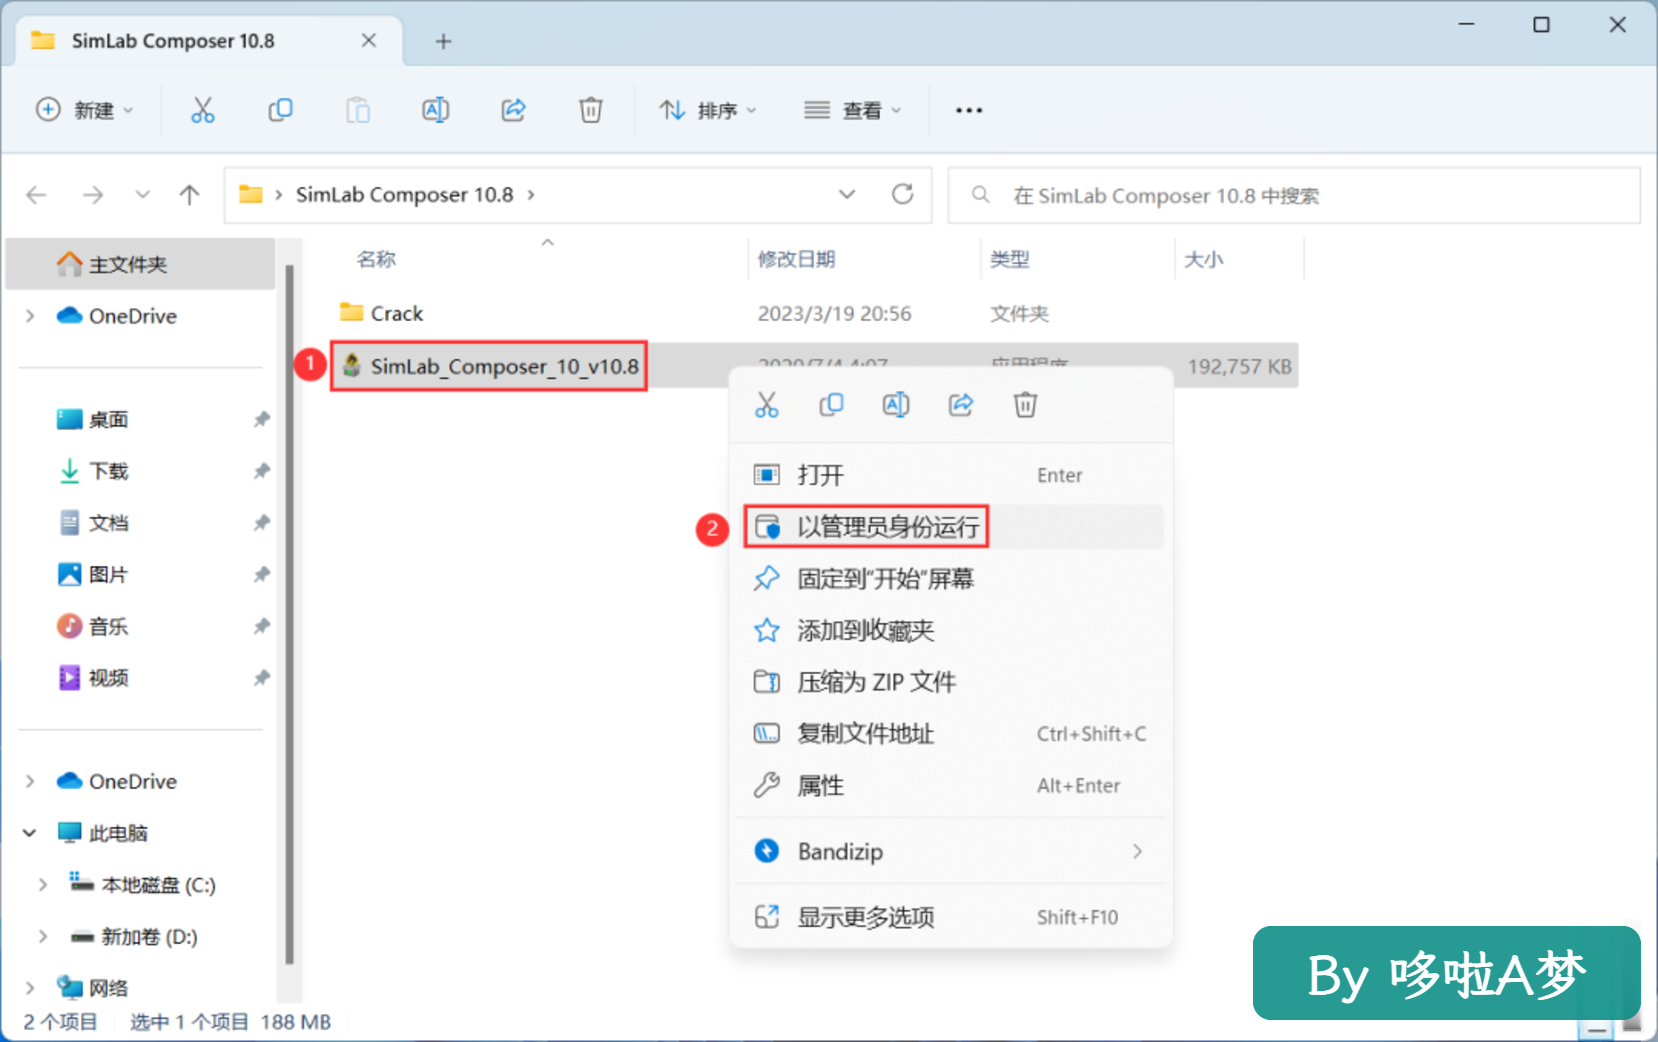Open the Bandizip submenu

pos(950,851)
